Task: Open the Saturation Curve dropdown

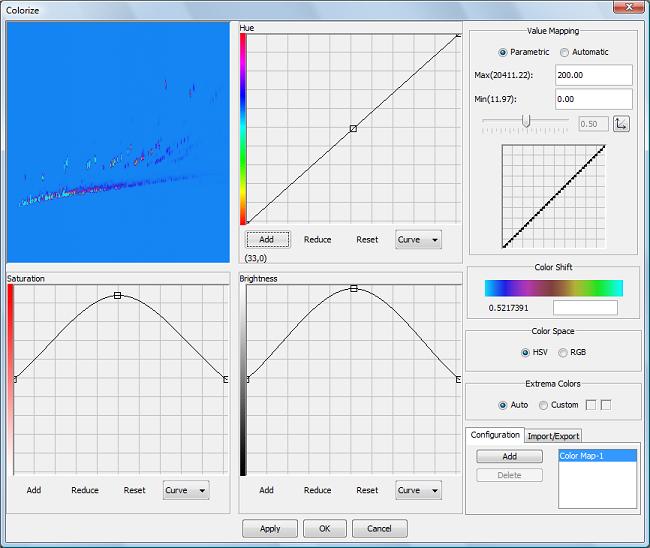Action: pos(186,490)
